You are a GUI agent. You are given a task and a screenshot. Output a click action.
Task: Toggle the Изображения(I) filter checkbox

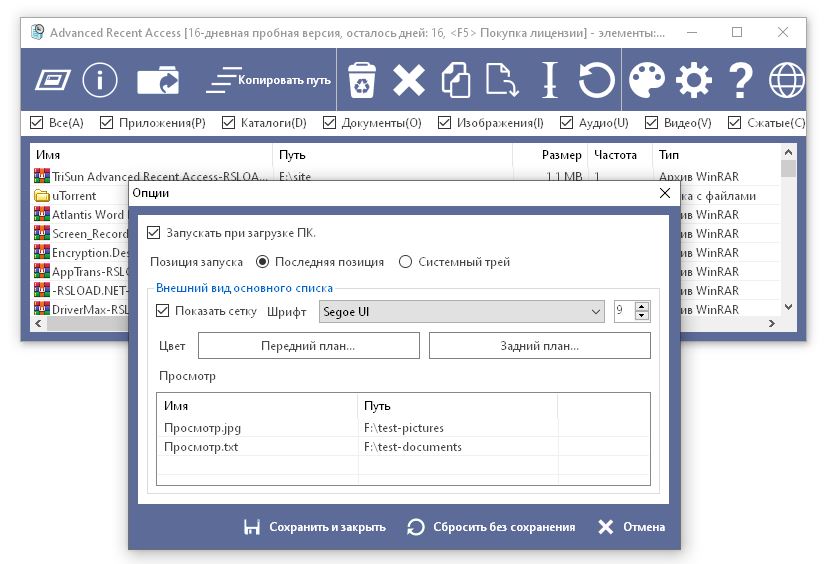[x=445, y=123]
